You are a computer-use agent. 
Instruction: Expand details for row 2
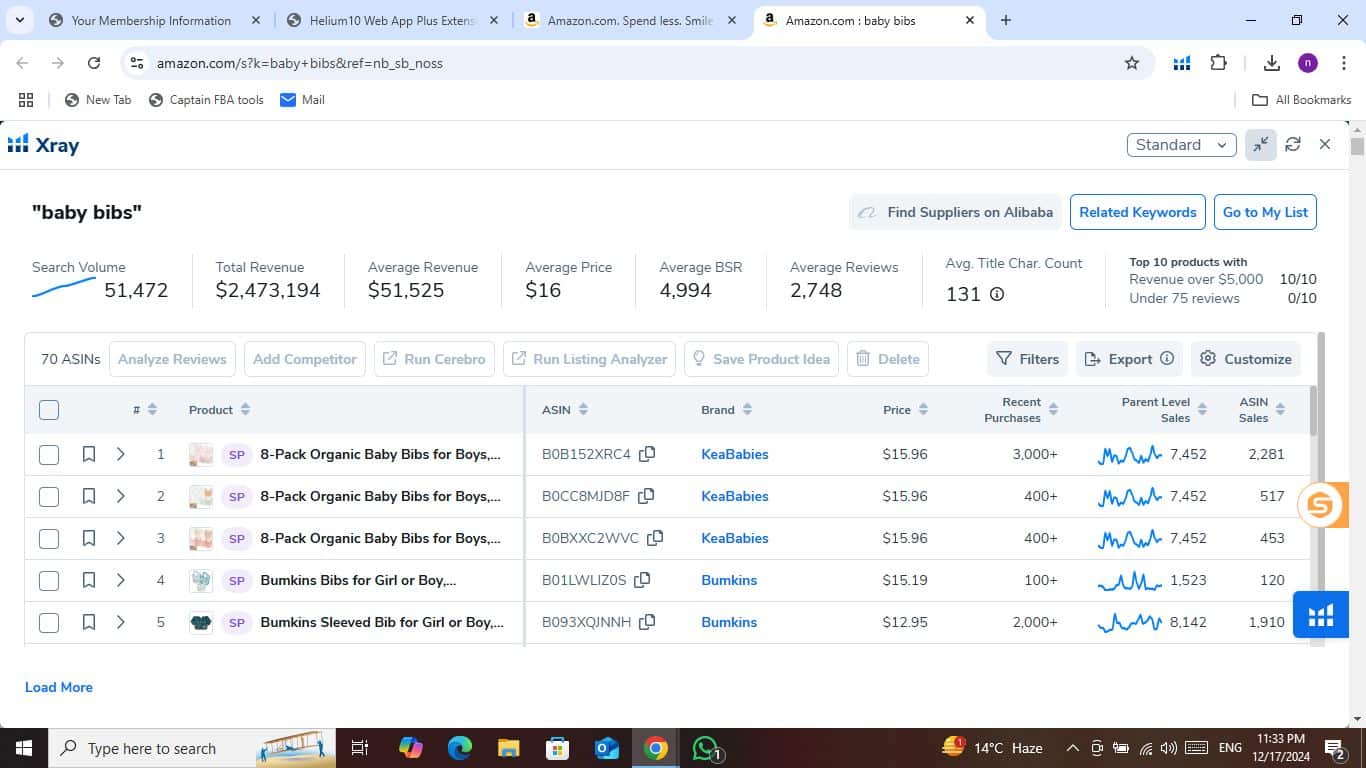[120, 496]
